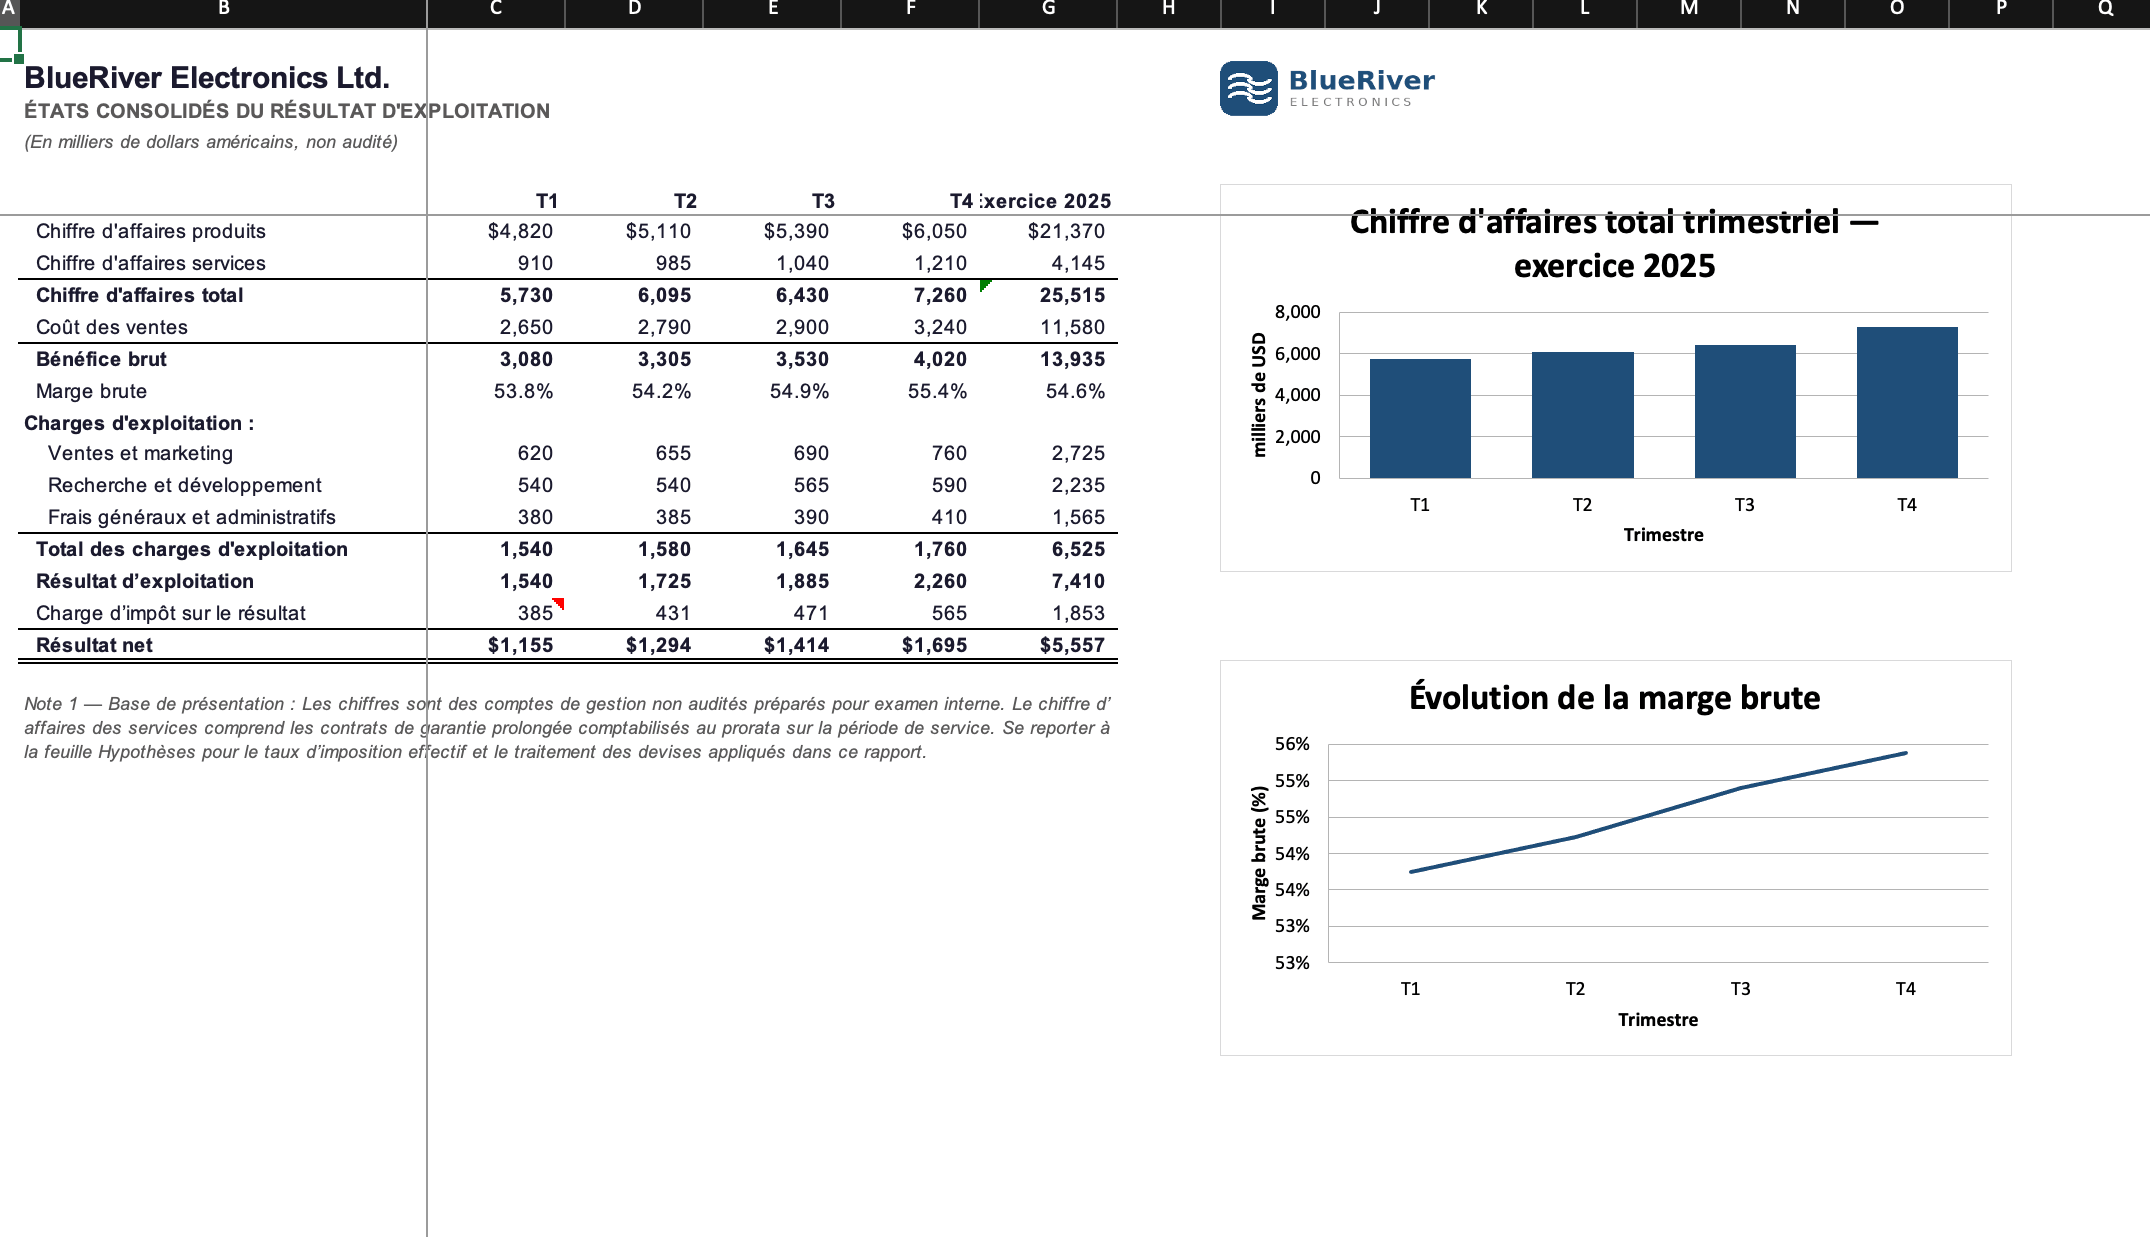The height and width of the screenshot is (1237, 2150).
Task: Select cell showing $4,820
Action: point(496,231)
